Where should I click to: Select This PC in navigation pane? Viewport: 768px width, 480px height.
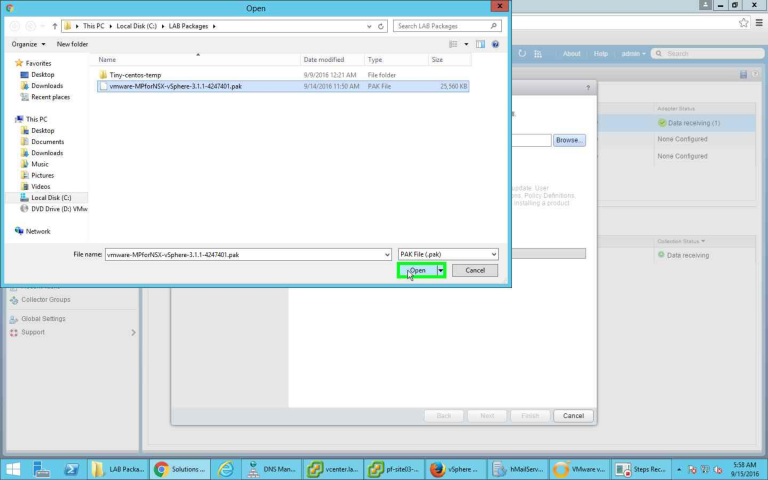36,119
